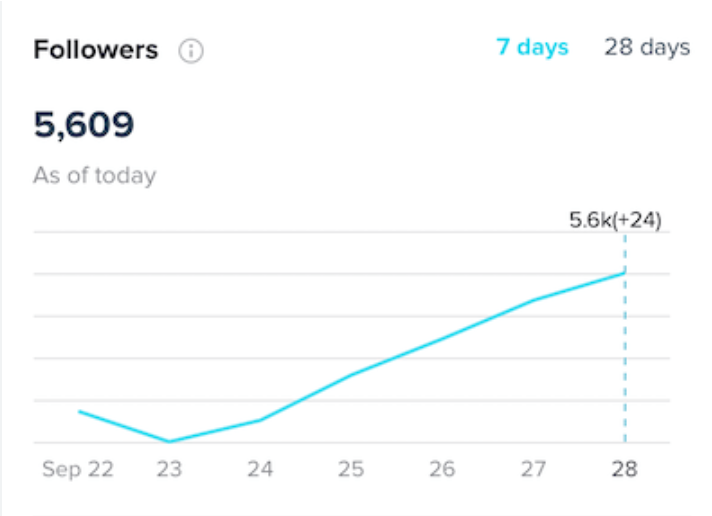
Task: Click the Sep 22 axis label
Action: (78, 469)
